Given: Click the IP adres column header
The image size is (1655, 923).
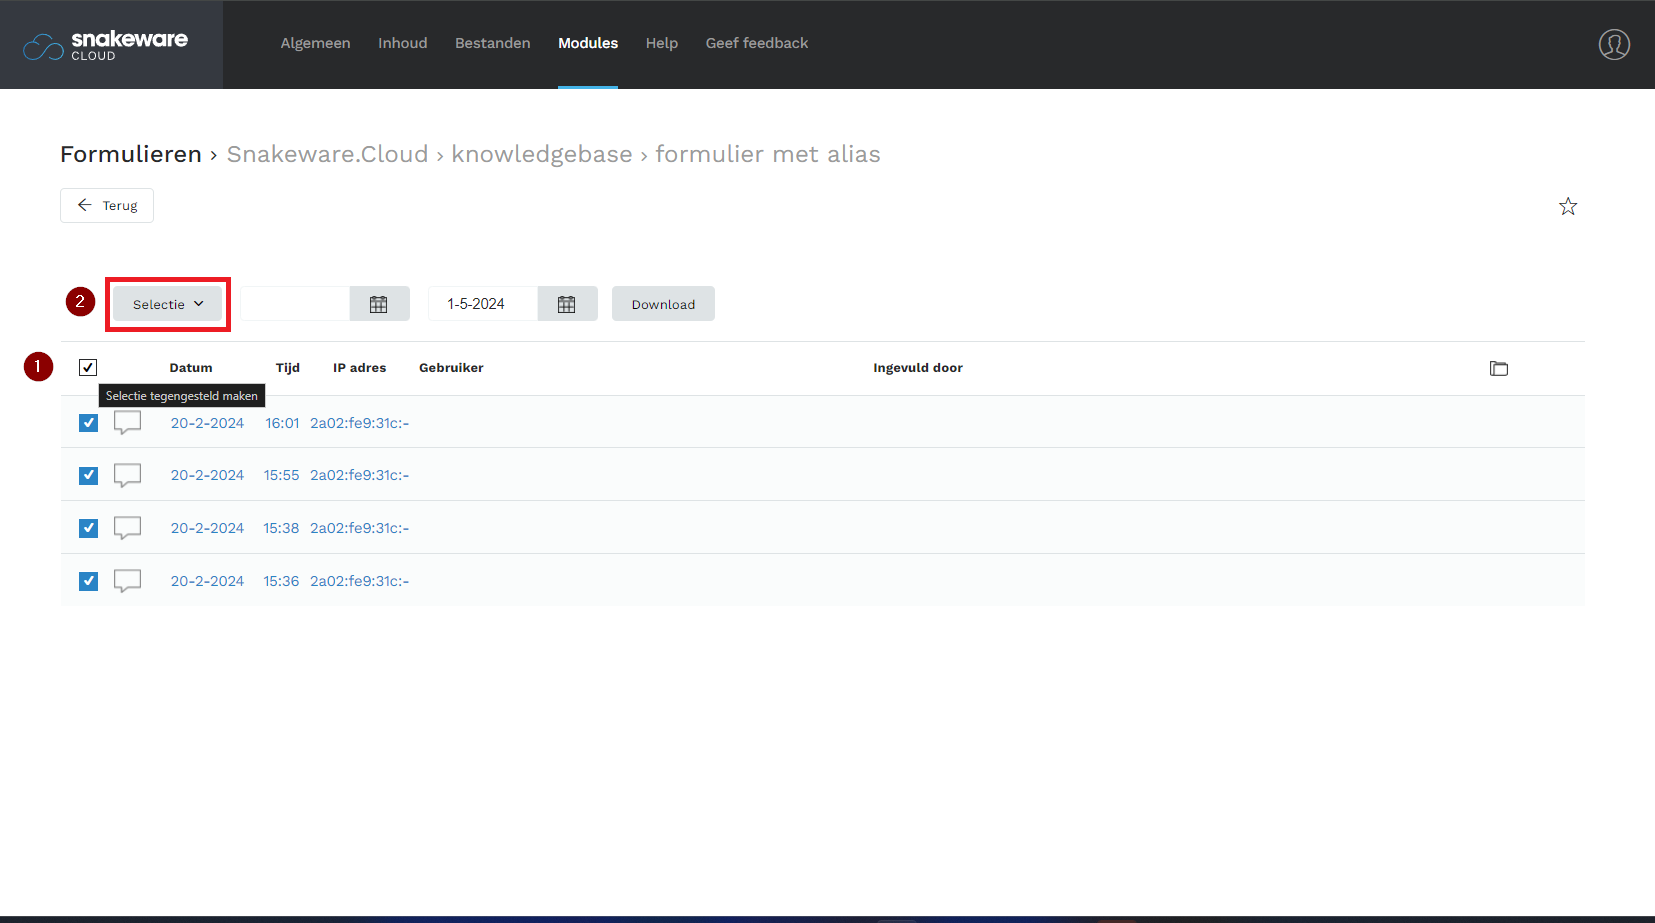Looking at the screenshot, I should click(360, 368).
